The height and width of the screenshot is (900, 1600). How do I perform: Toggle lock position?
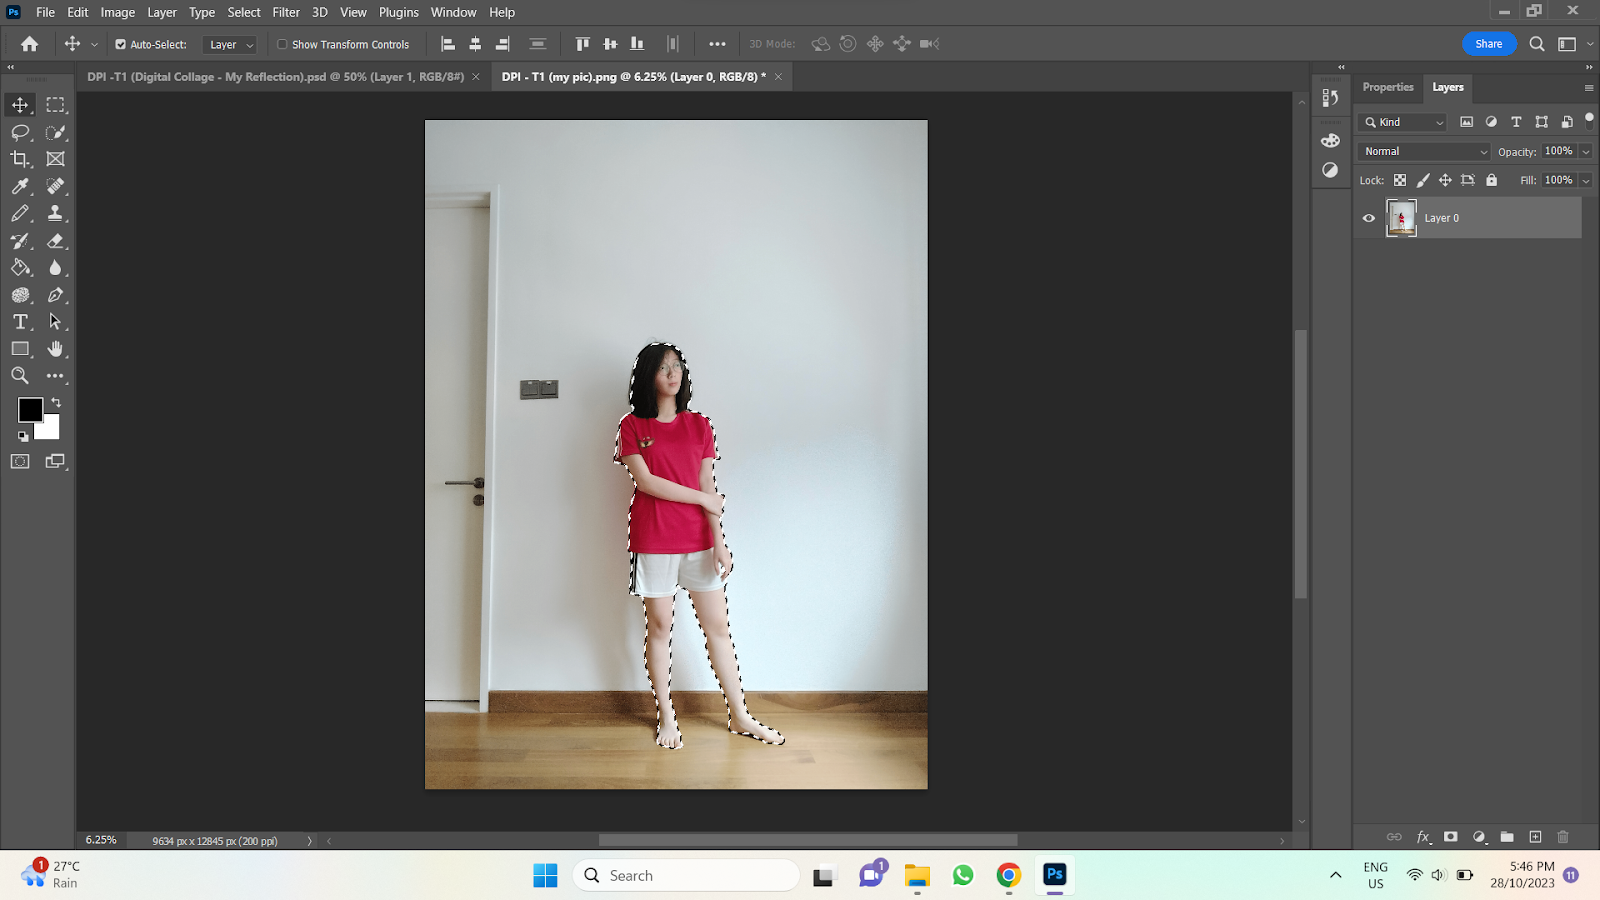[1445, 180]
